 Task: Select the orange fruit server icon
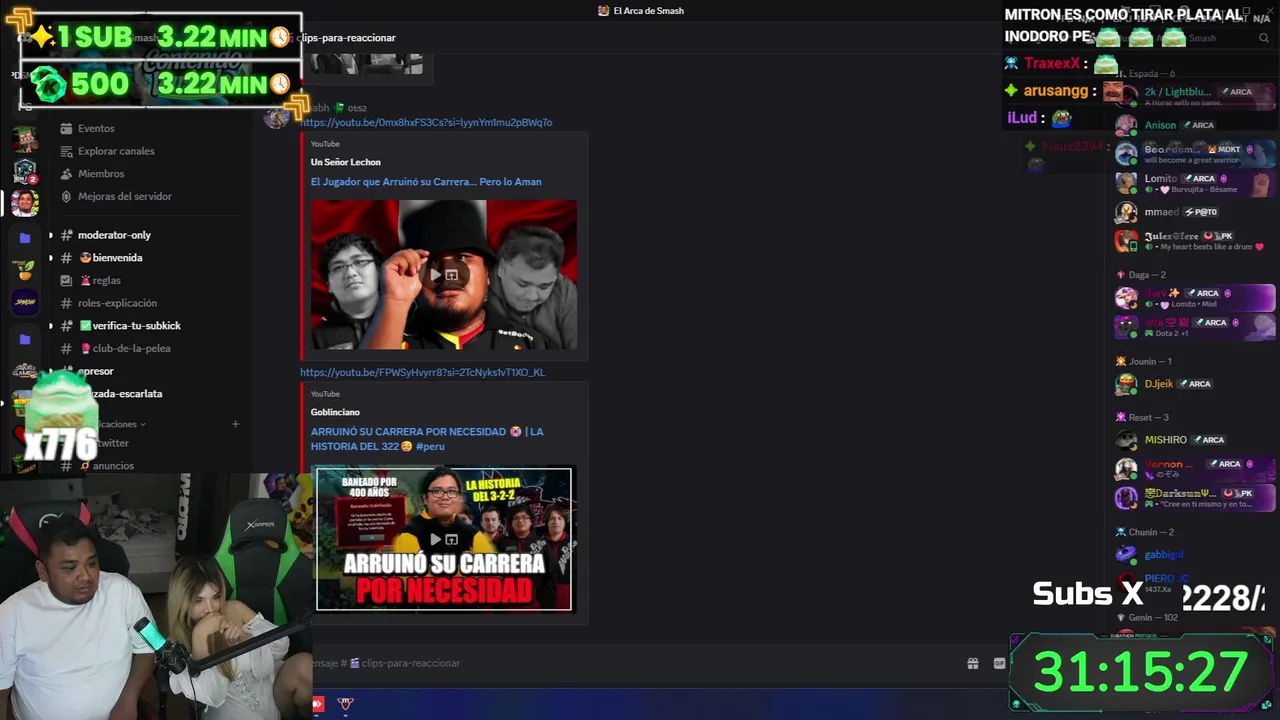(x=25, y=270)
